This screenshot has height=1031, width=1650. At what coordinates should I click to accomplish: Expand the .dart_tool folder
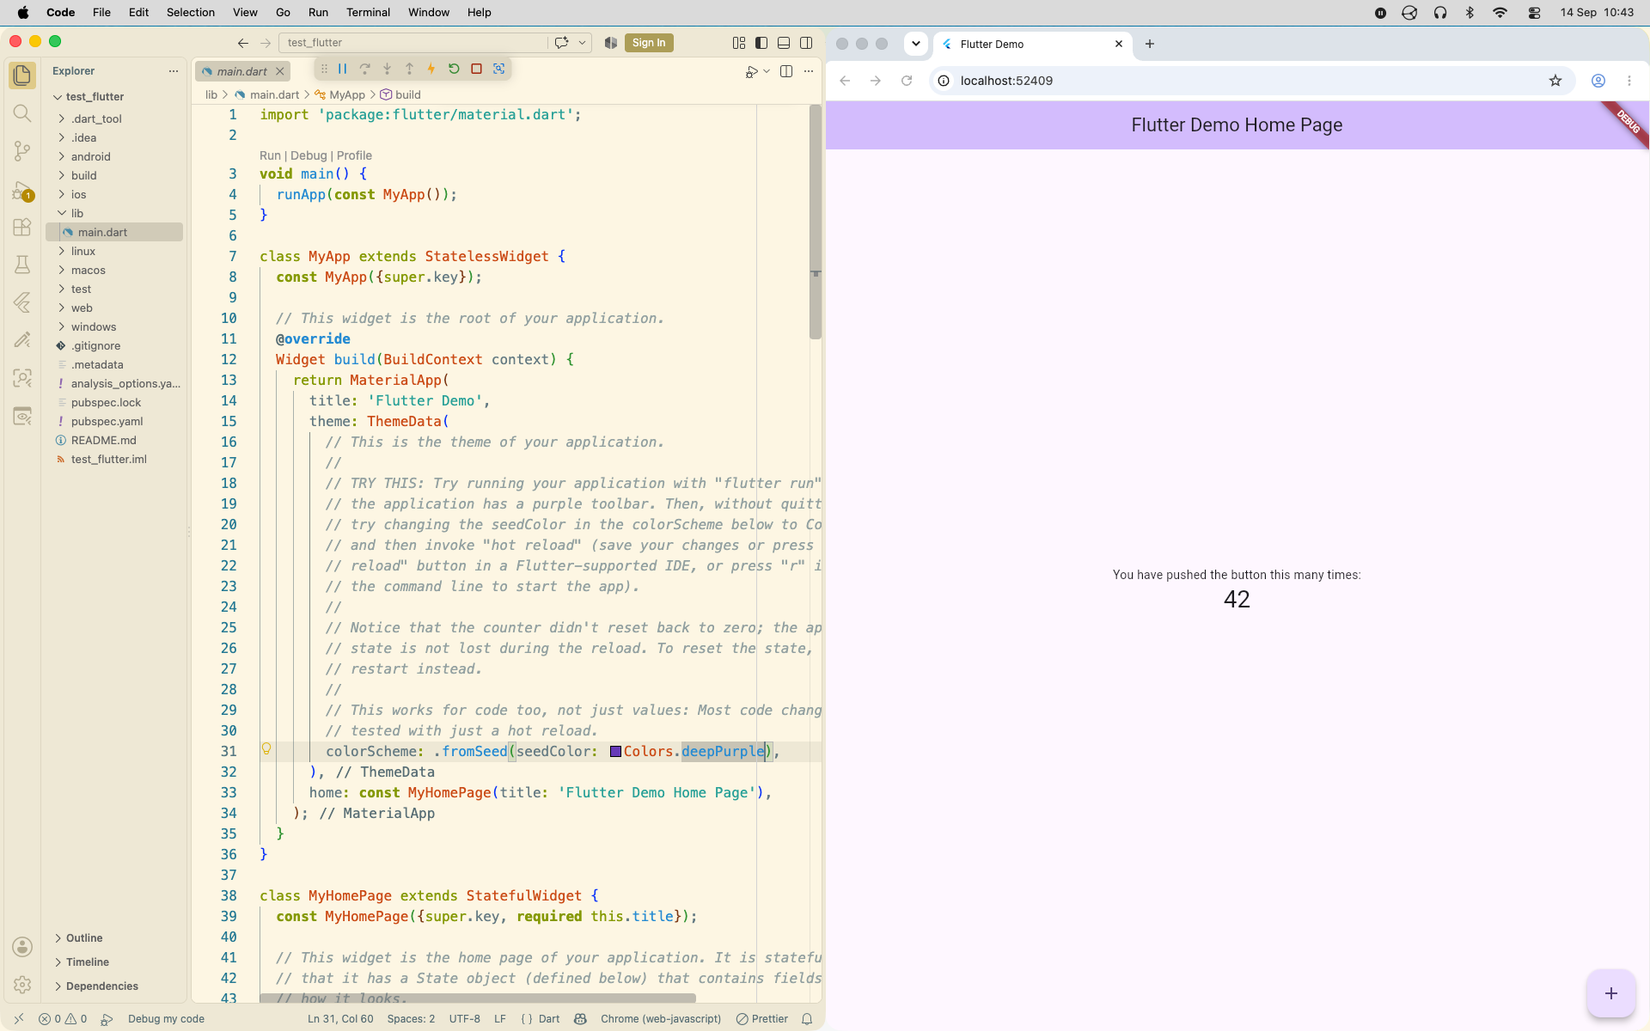click(x=96, y=119)
